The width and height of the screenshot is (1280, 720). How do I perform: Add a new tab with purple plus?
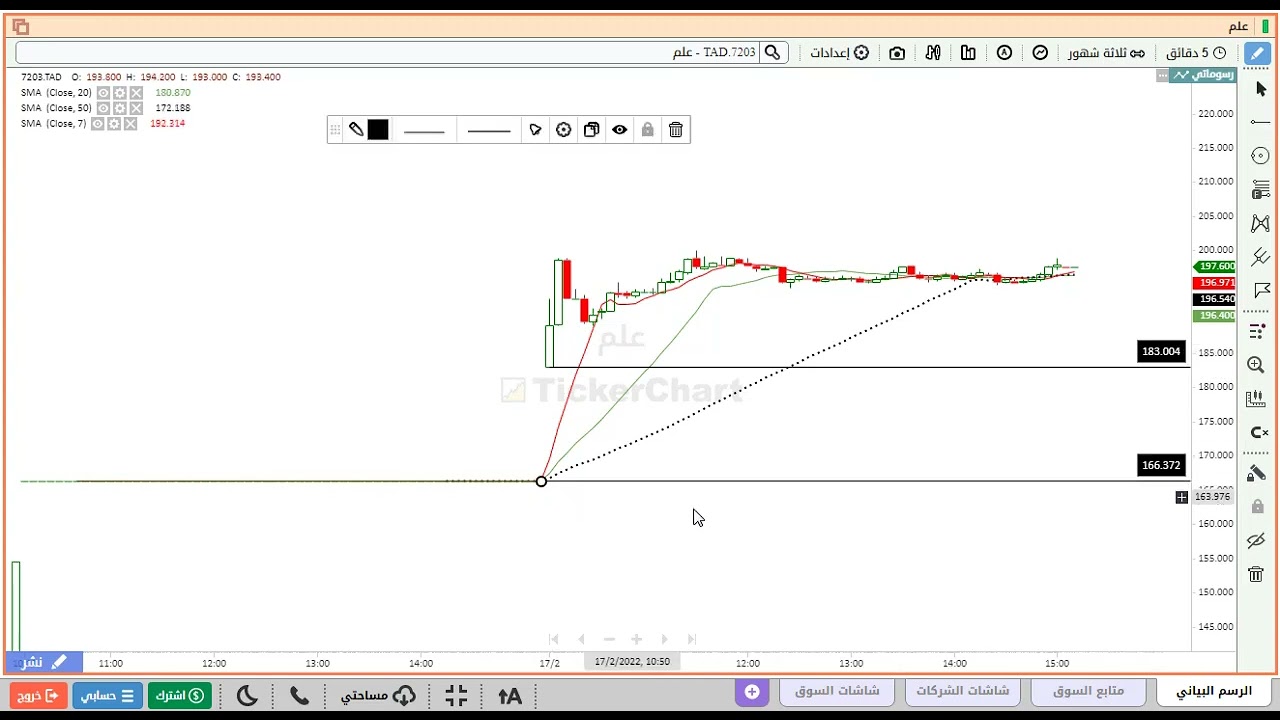pos(752,692)
